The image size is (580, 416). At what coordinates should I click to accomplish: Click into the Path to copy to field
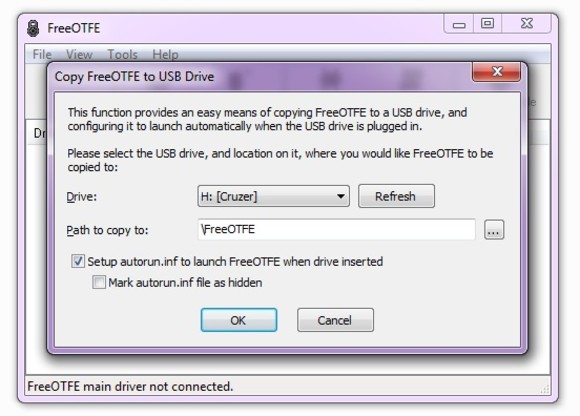(x=336, y=229)
